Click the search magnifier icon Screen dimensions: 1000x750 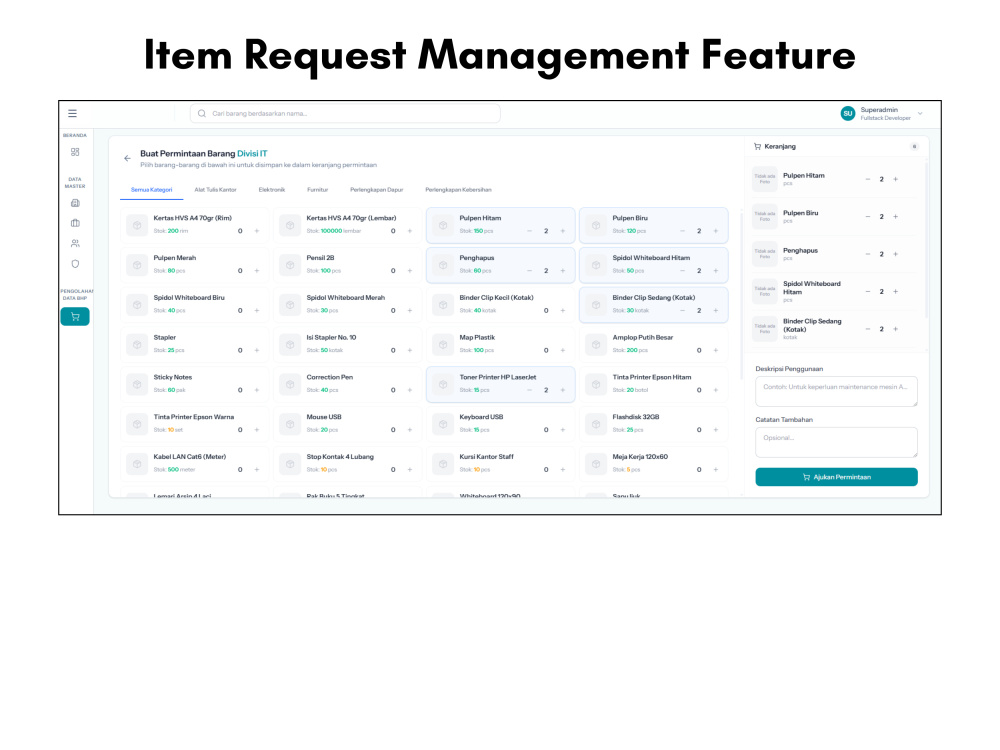[x=202, y=114]
